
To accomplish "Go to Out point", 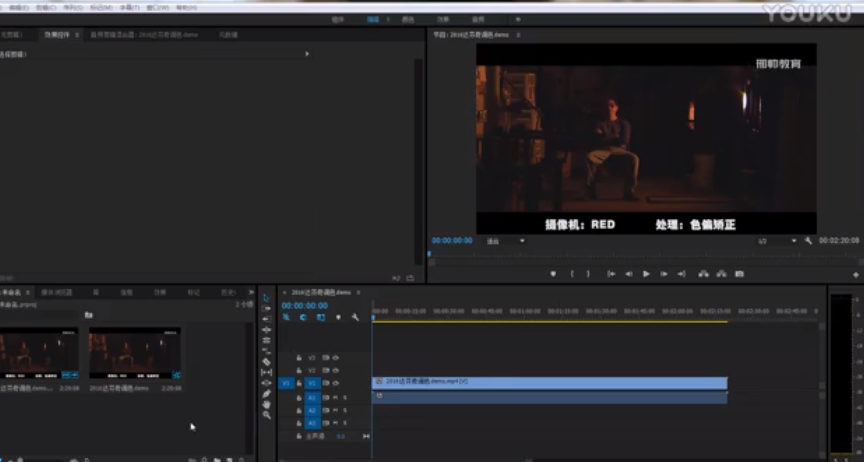I will 682,274.
